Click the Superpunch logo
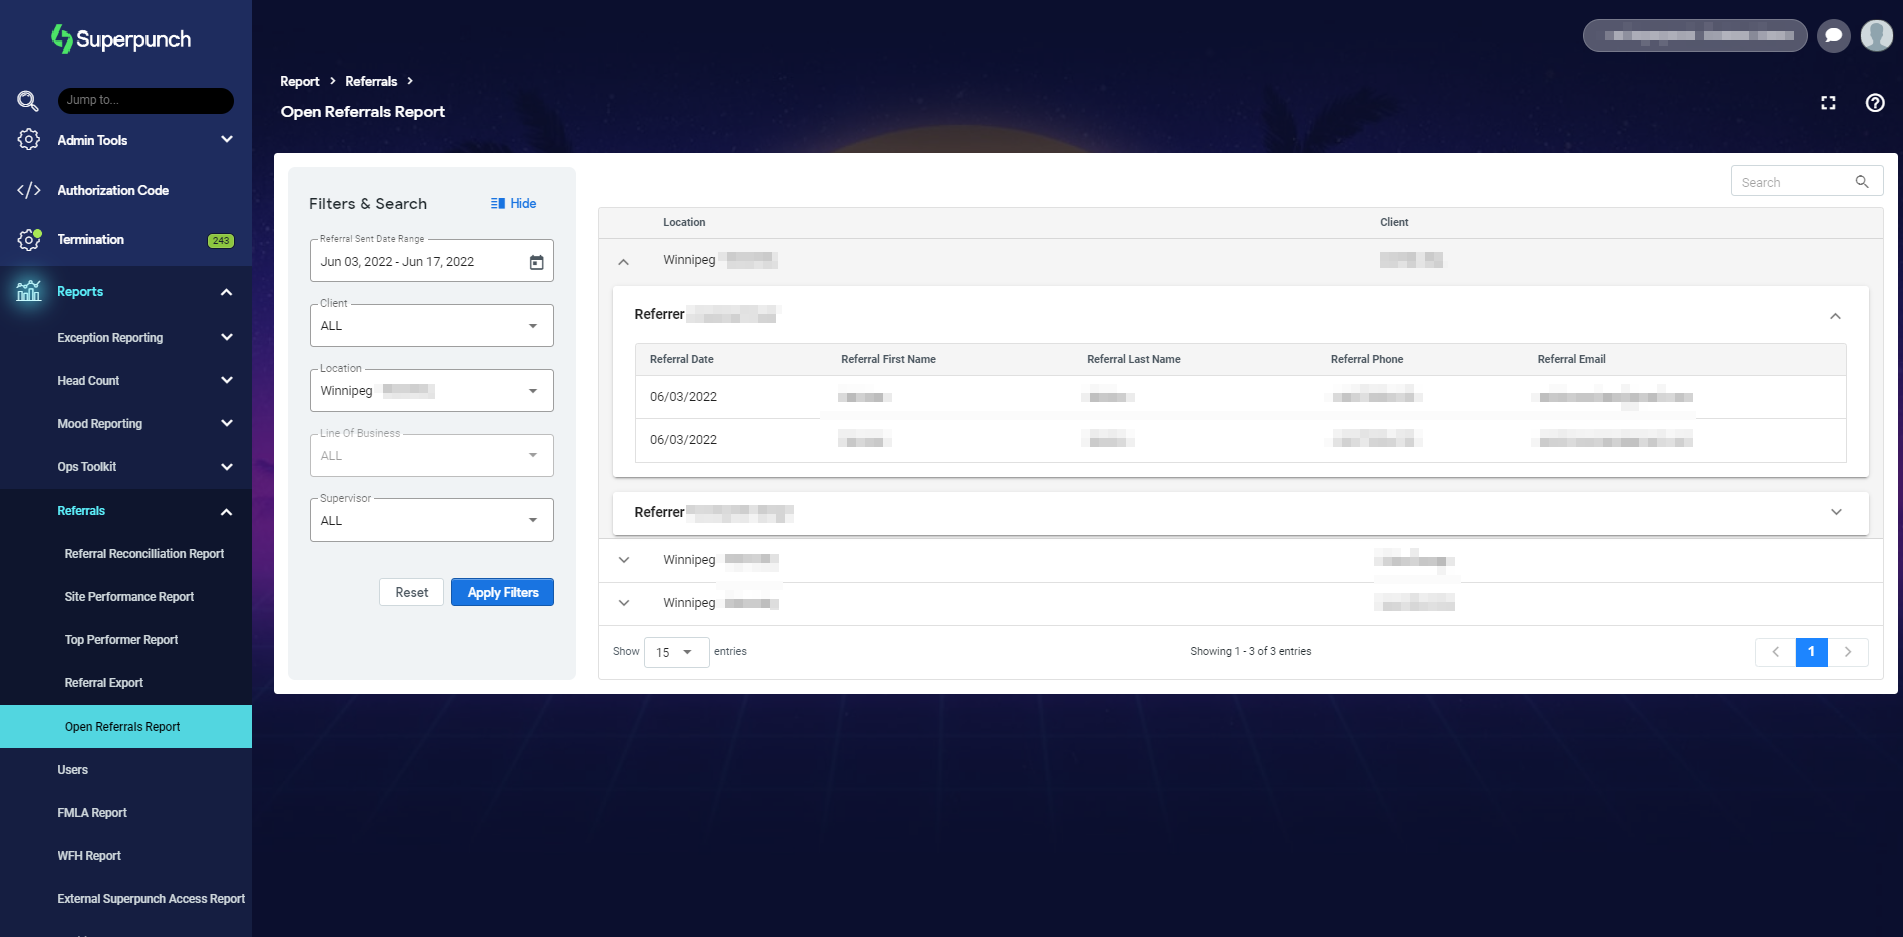Viewport: 1903px width, 937px height. (121, 39)
